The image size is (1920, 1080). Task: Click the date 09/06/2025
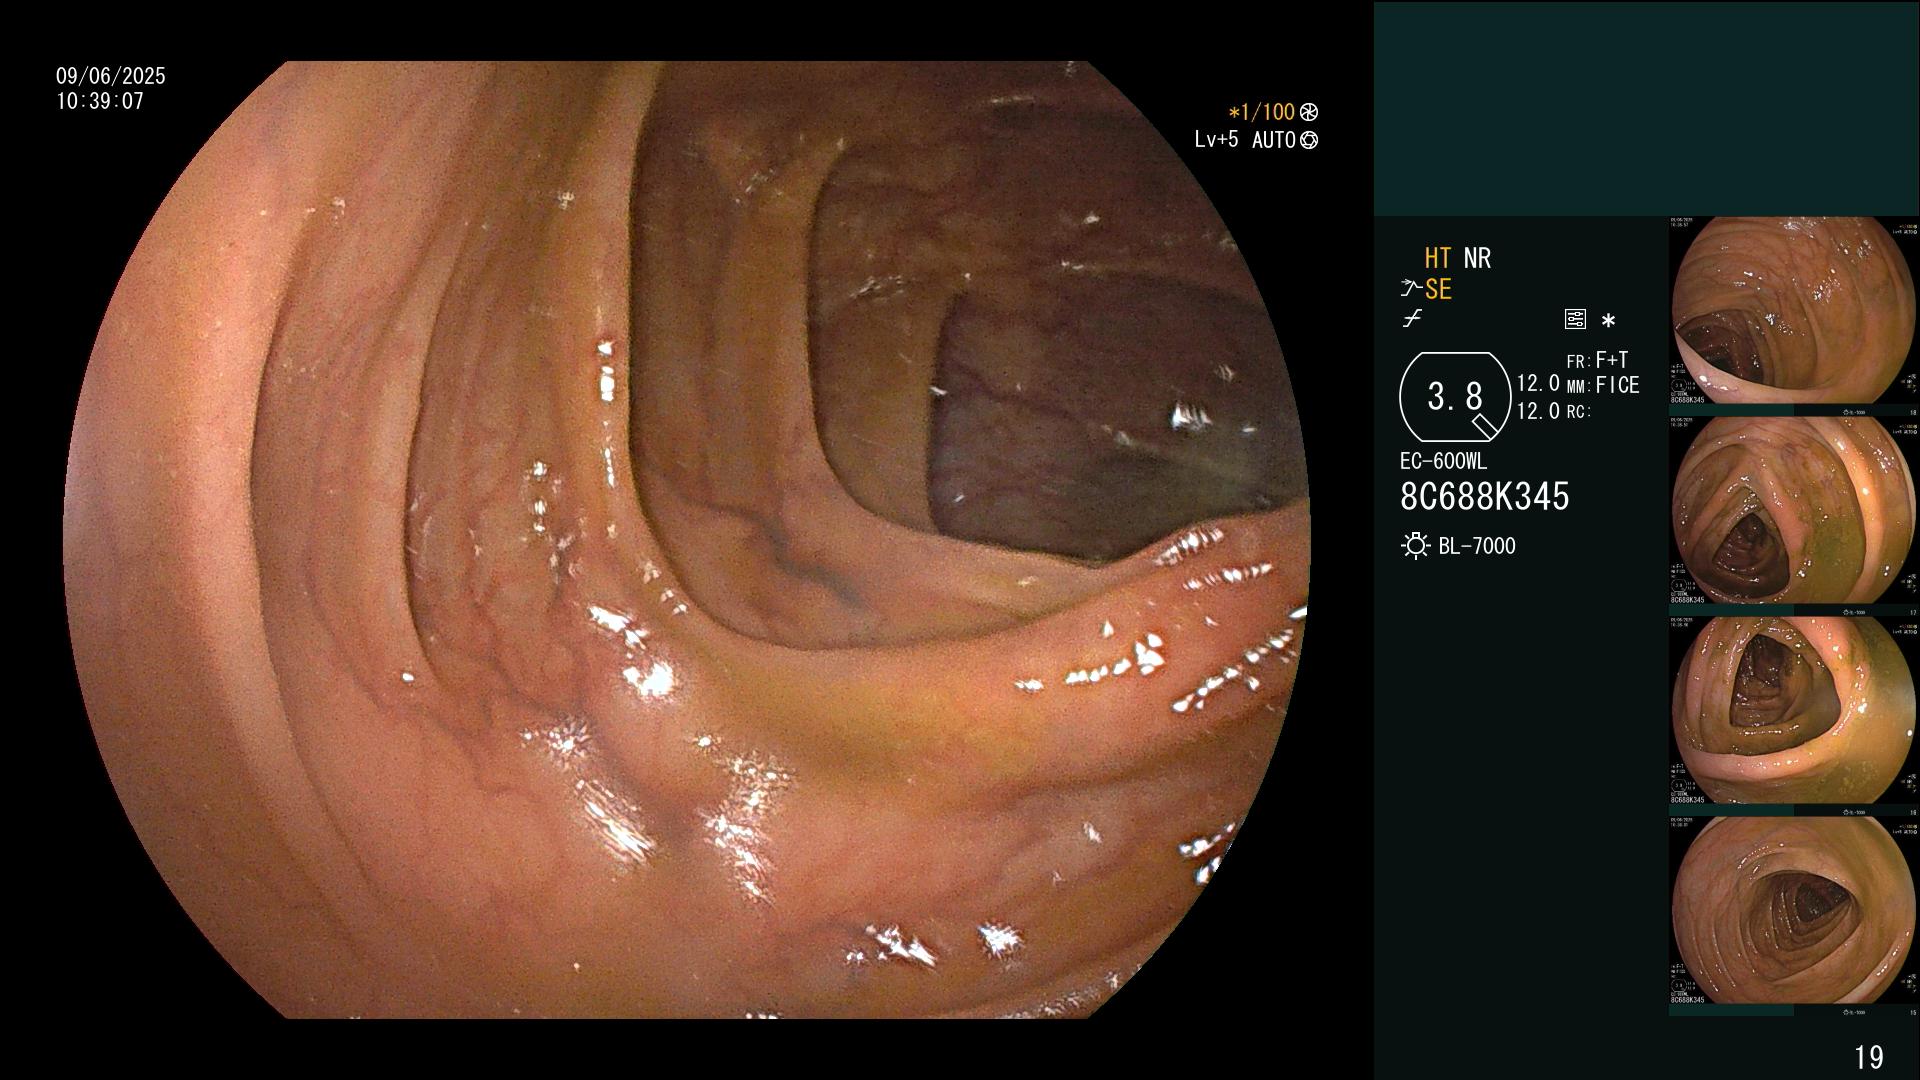click(x=111, y=76)
